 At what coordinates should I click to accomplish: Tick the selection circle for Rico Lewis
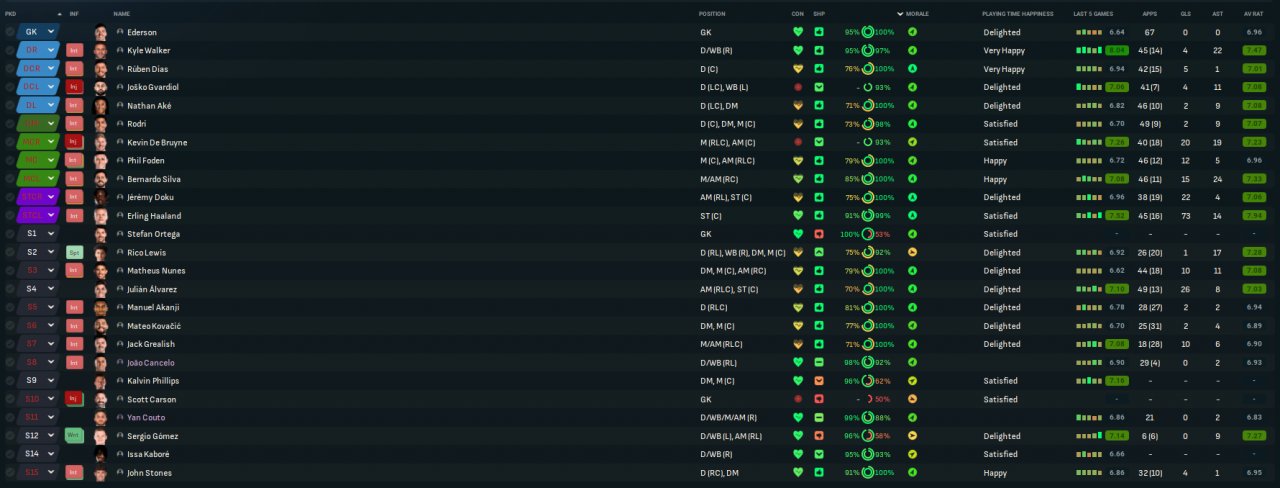[10, 252]
